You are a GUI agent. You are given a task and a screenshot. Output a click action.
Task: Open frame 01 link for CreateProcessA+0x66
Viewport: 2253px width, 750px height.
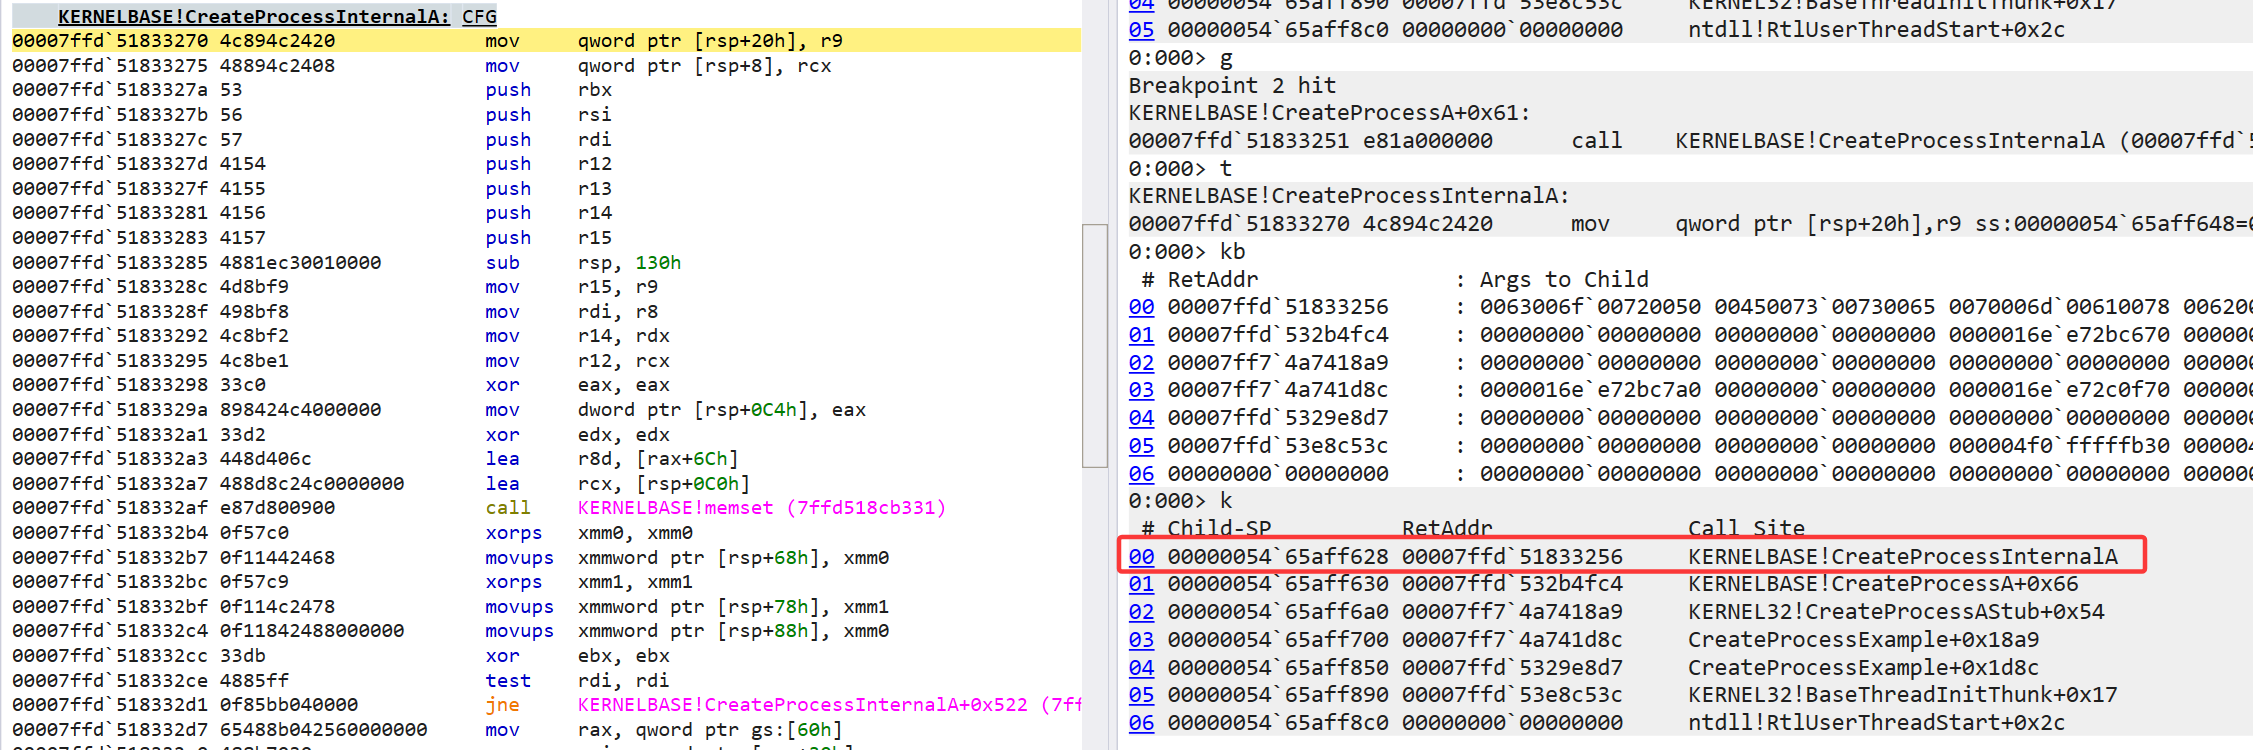coord(1141,584)
